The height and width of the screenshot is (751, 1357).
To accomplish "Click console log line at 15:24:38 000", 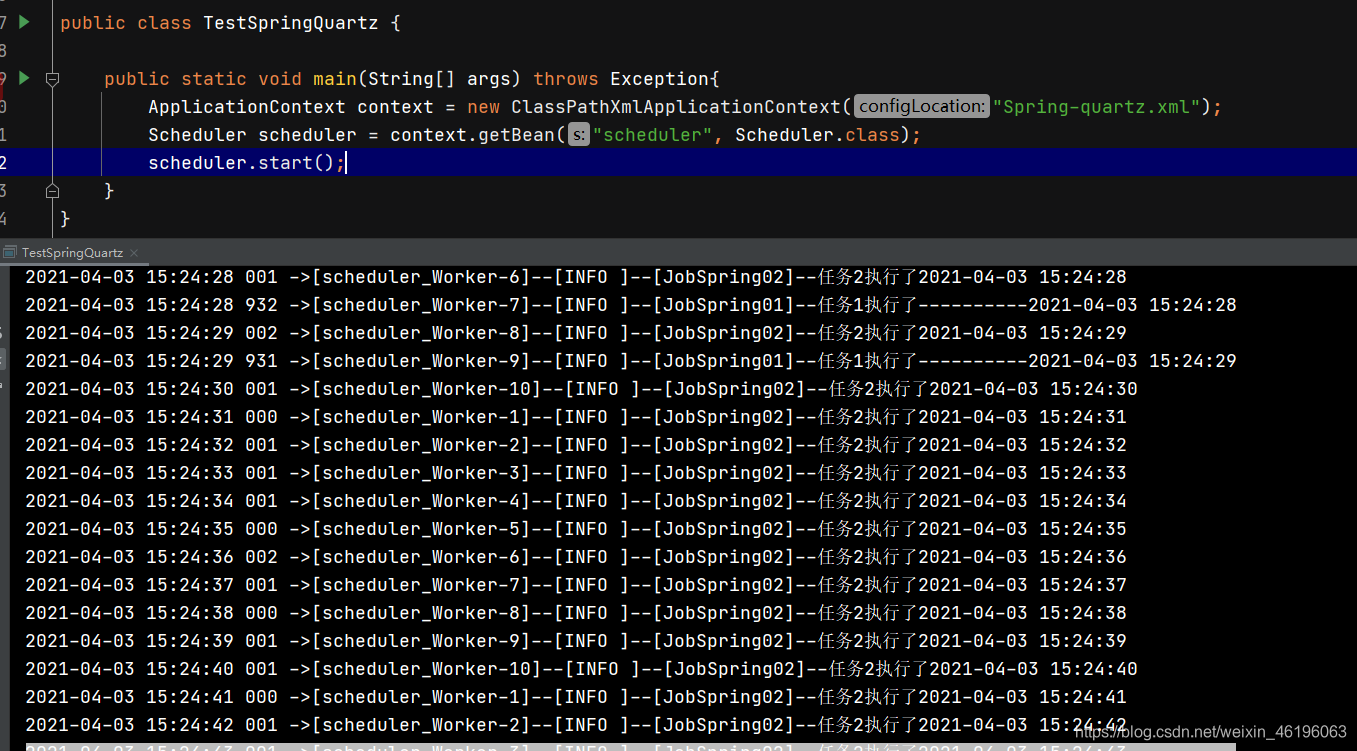I will click(x=576, y=613).
